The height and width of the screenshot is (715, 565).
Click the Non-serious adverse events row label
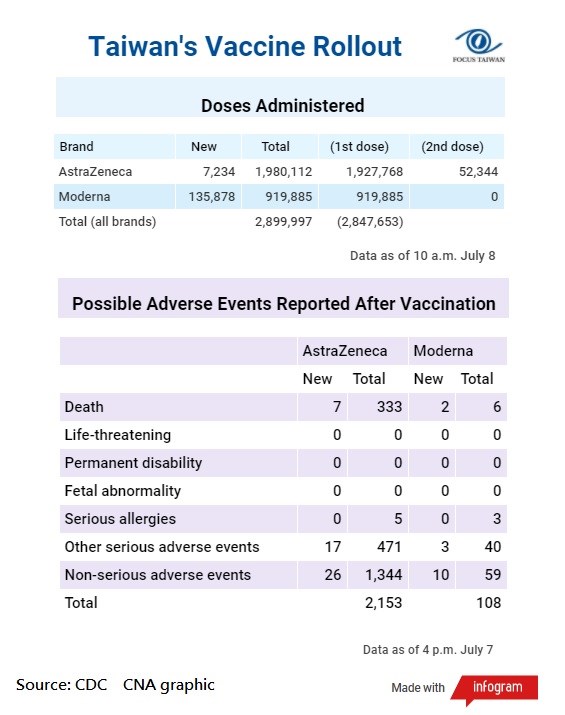[x=157, y=575]
